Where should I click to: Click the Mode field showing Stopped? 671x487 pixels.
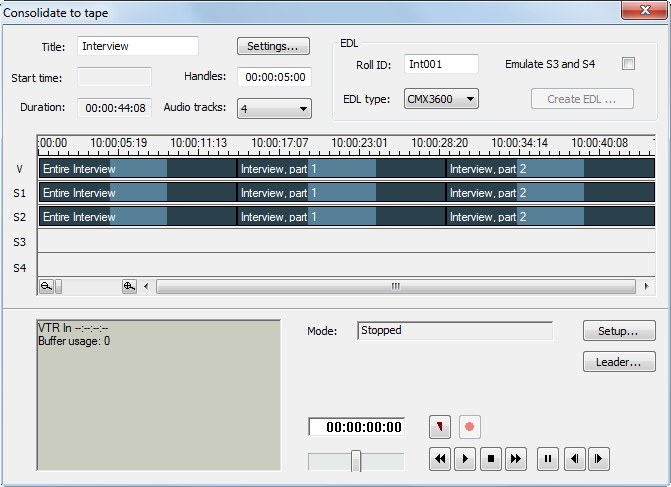pyautogui.click(x=455, y=331)
